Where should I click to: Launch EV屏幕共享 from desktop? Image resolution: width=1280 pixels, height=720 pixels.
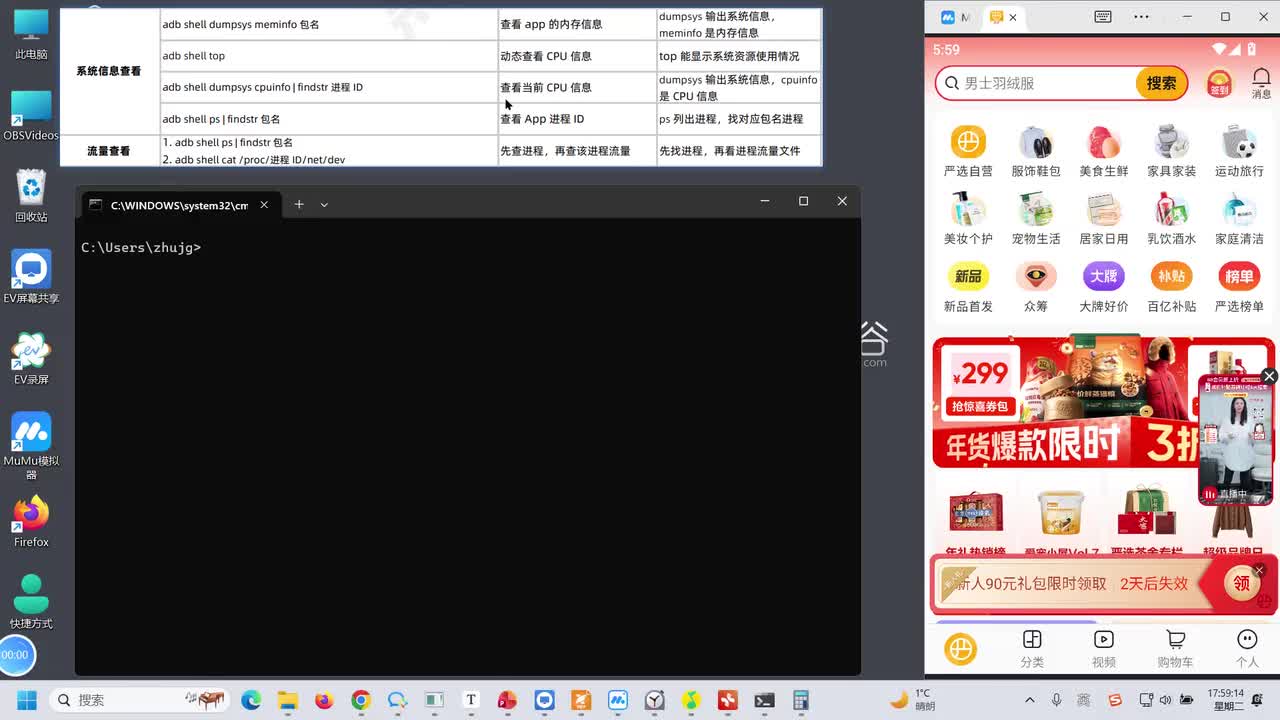pos(31,277)
